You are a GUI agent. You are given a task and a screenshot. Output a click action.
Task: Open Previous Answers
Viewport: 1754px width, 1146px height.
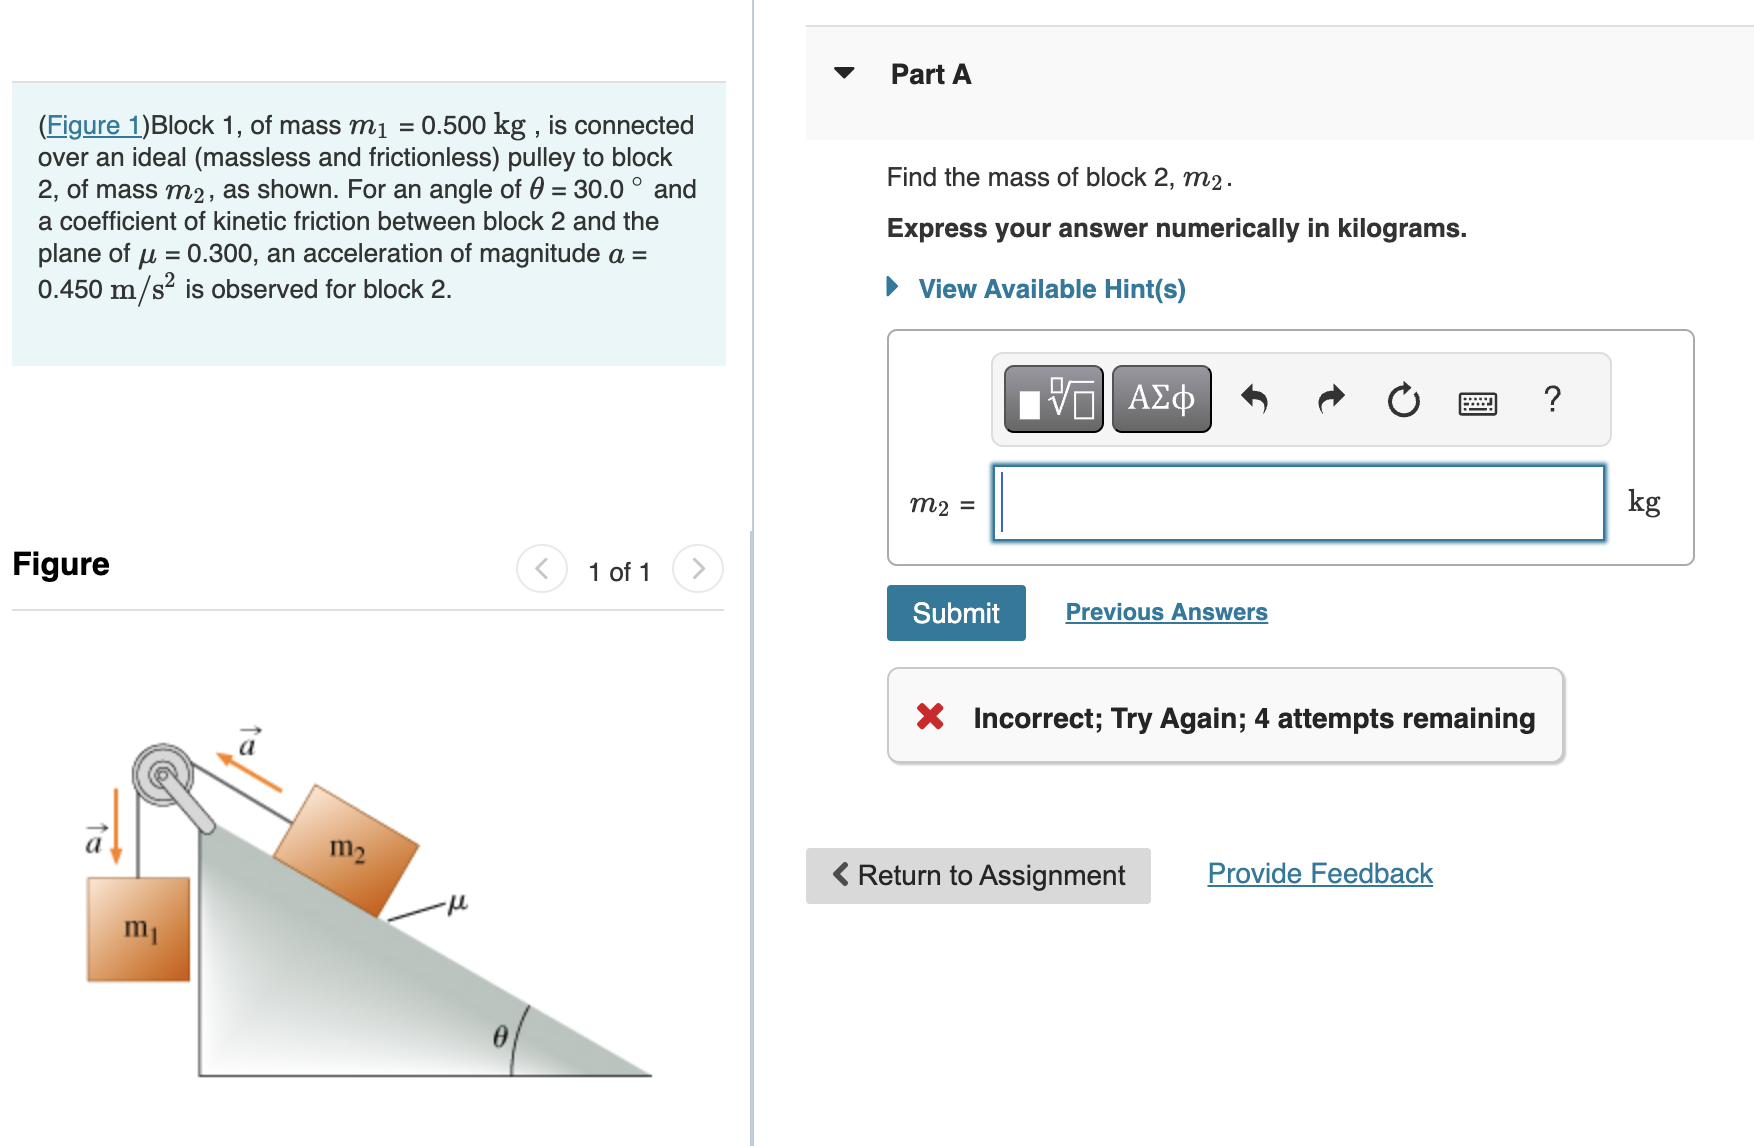1165,611
